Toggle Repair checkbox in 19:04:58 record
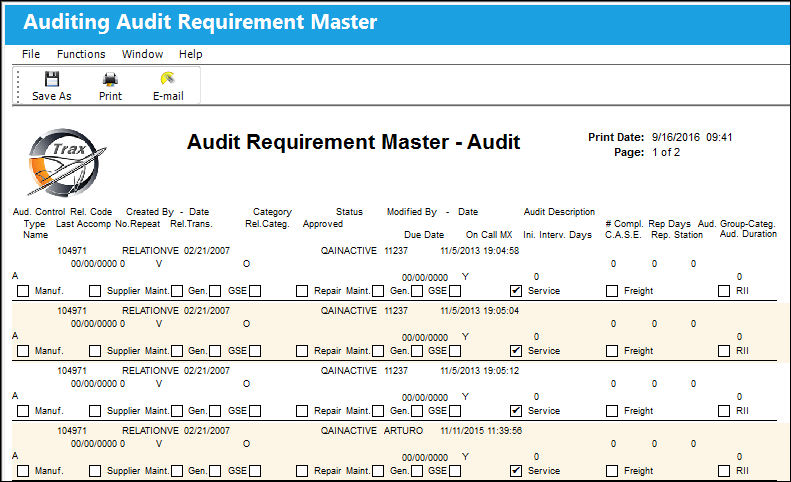Image resolution: width=791 pixels, height=482 pixels. pyautogui.click(x=302, y=291)
